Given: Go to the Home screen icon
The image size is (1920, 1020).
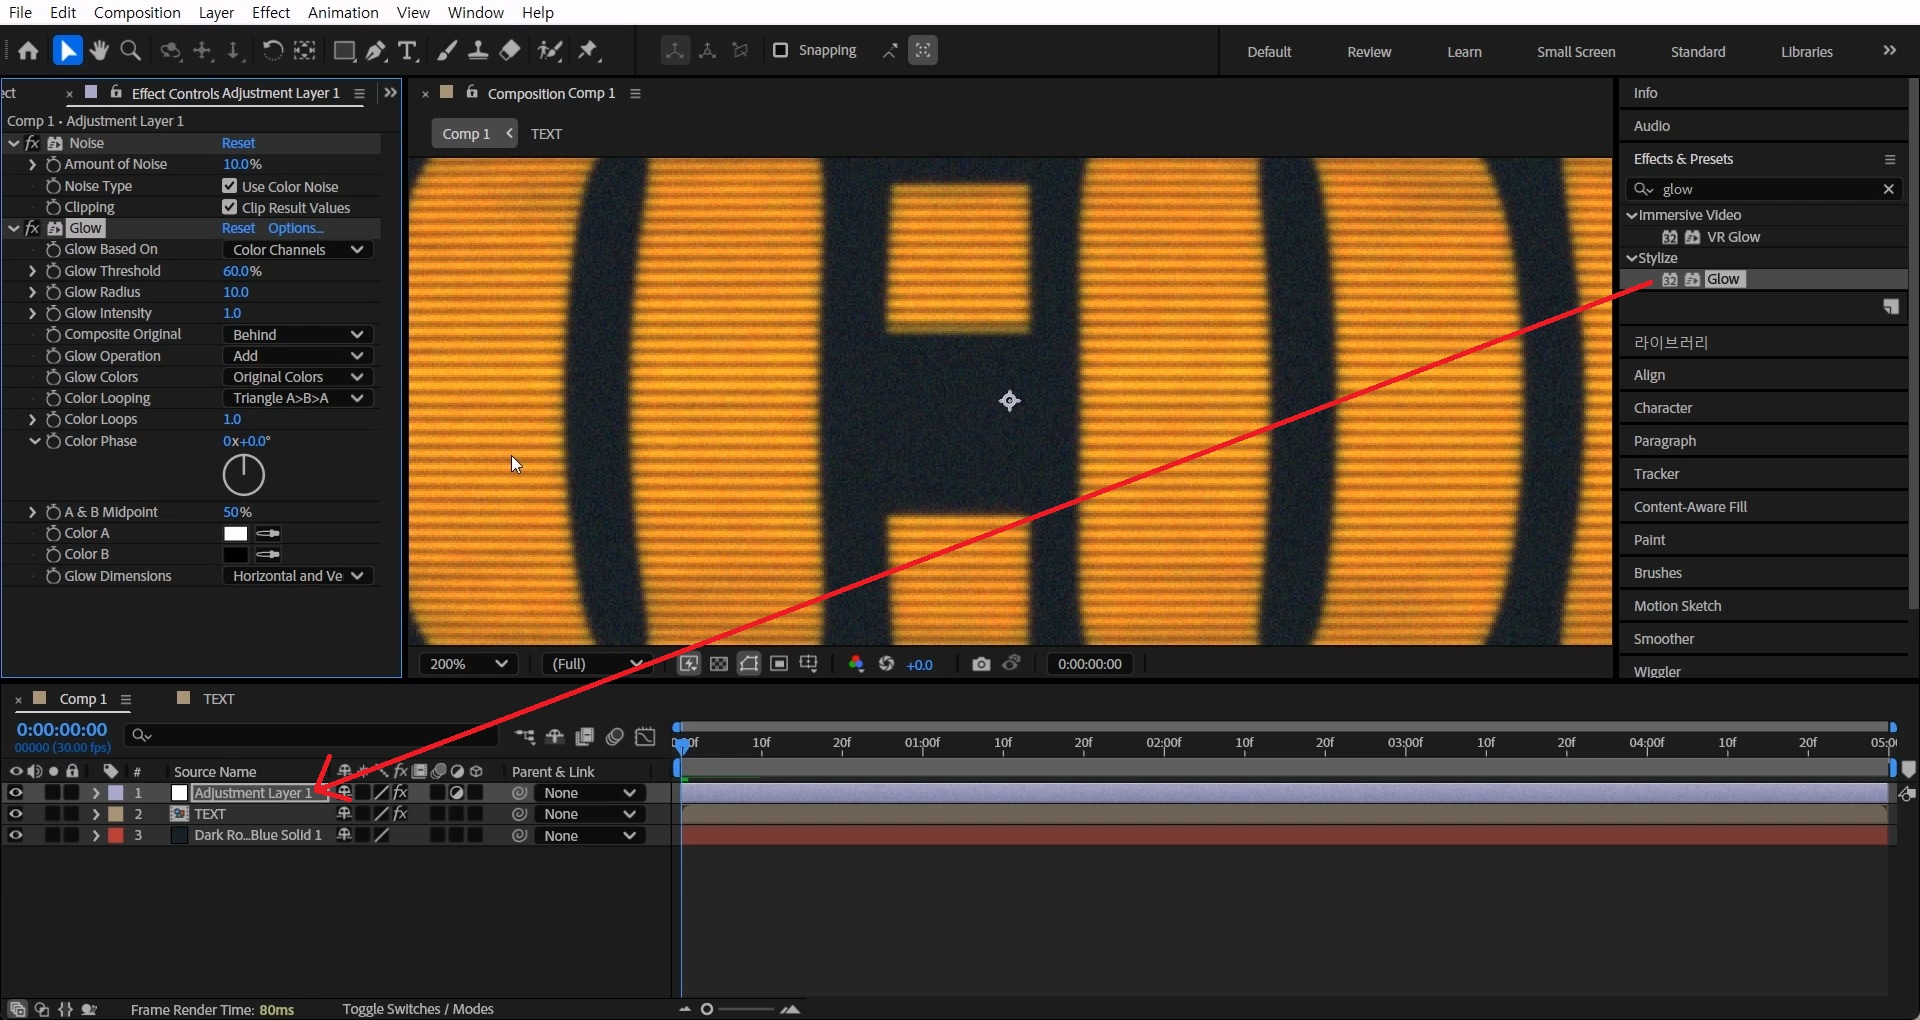Looking at the screenshot, I should click(x=28, y=51).
